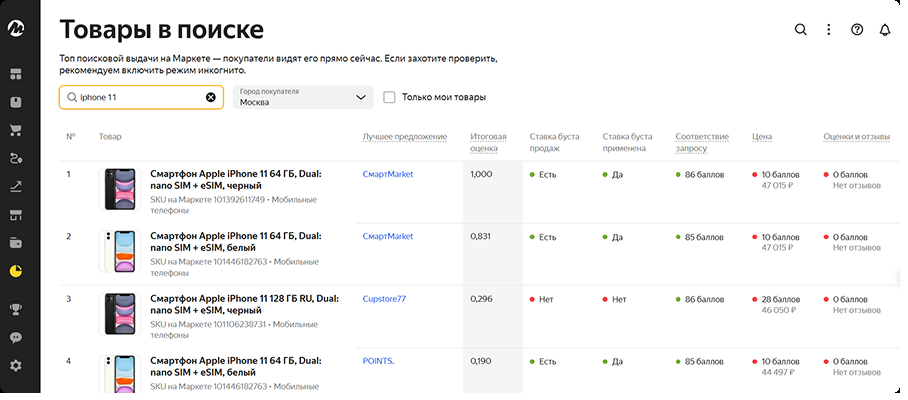Viewport: 908px width, 400px height.
Task: Open the dashboard grid icon in sidebar
Action: point(16,74)
